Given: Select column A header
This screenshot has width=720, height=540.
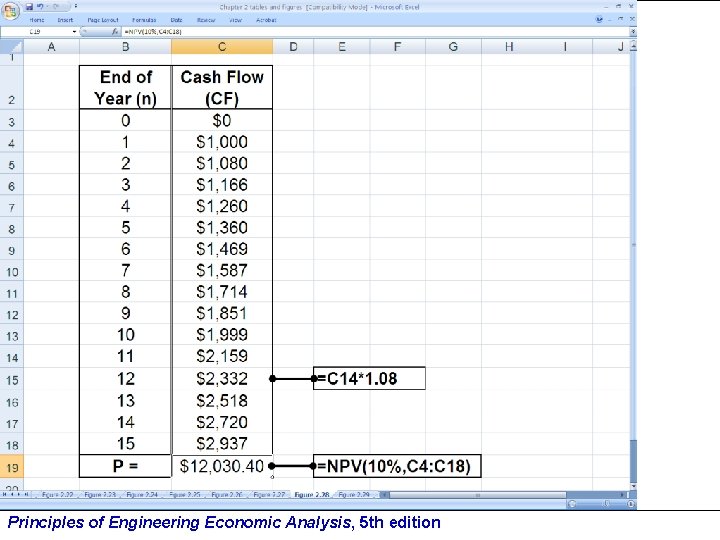Looking at the screenshot, I should tap(51, 46).
